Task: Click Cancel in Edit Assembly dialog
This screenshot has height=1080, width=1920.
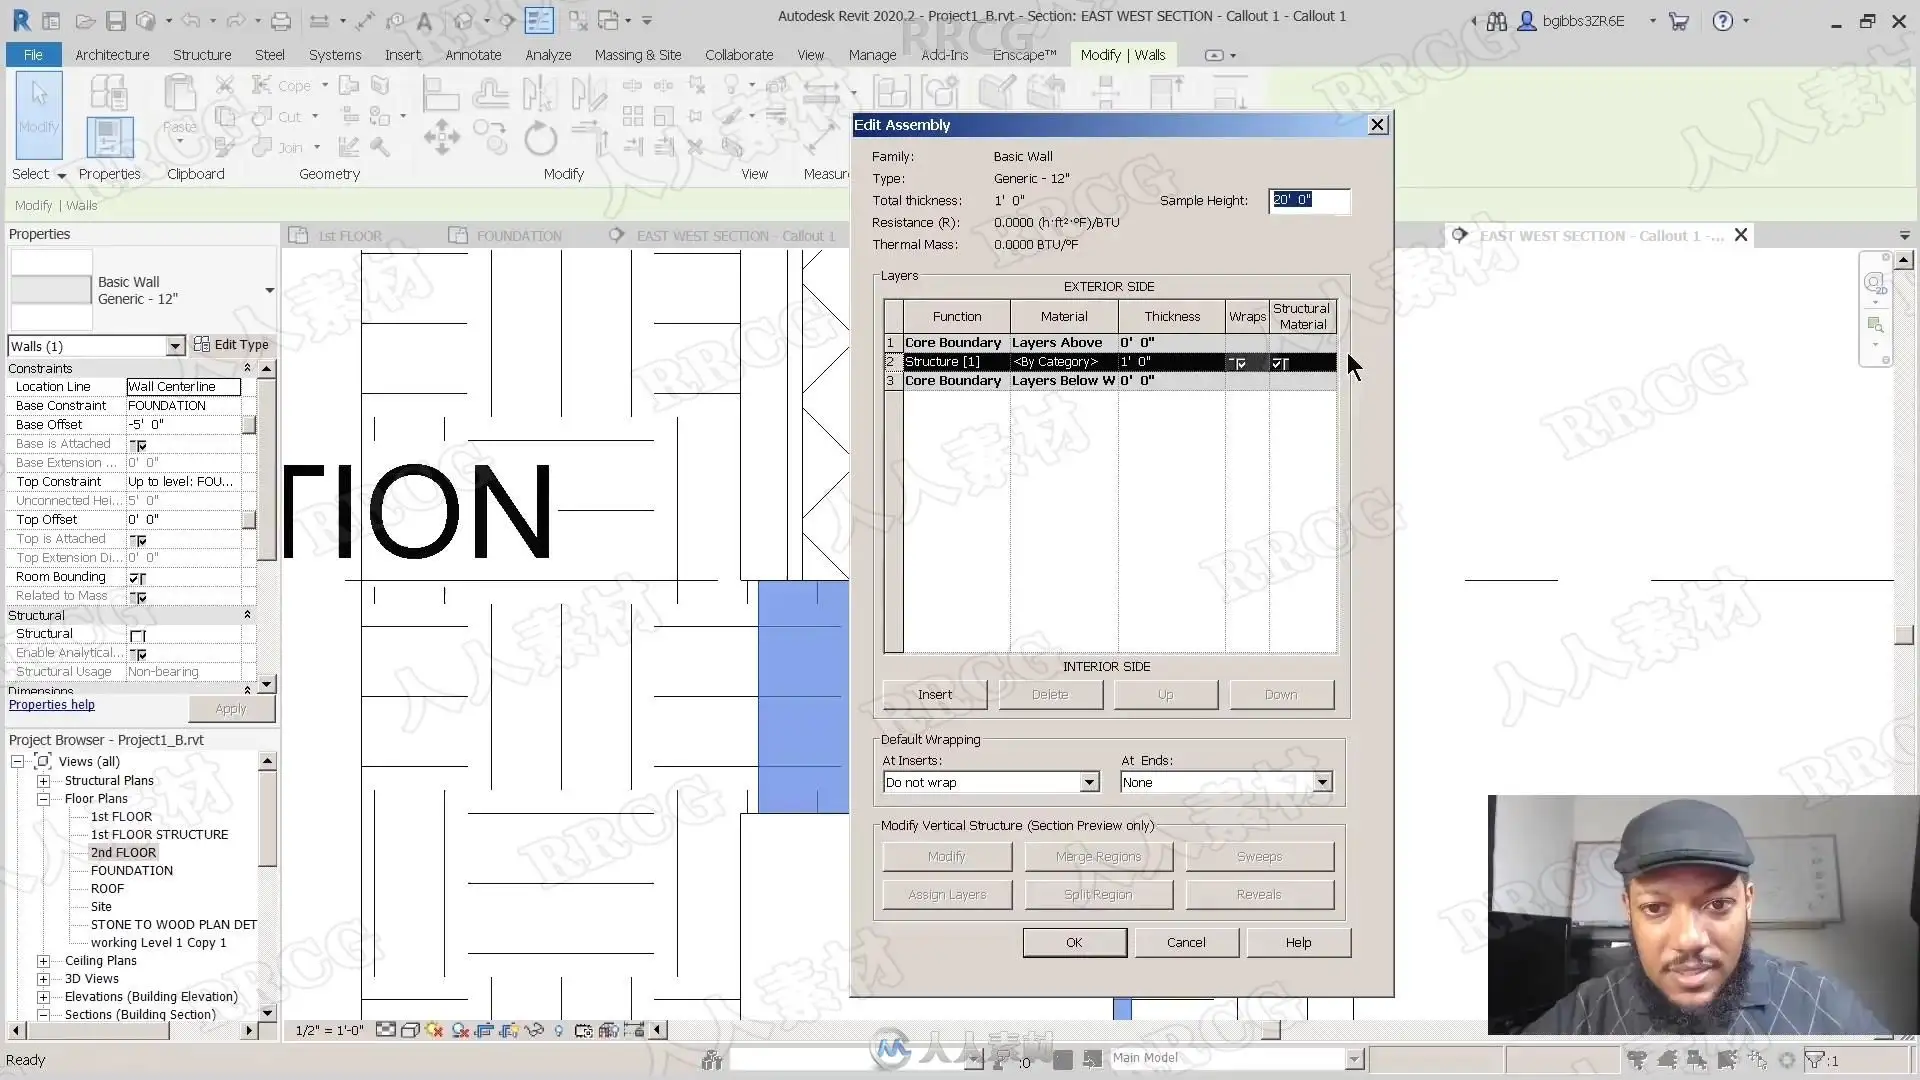Action: (x=1186, y=942)
